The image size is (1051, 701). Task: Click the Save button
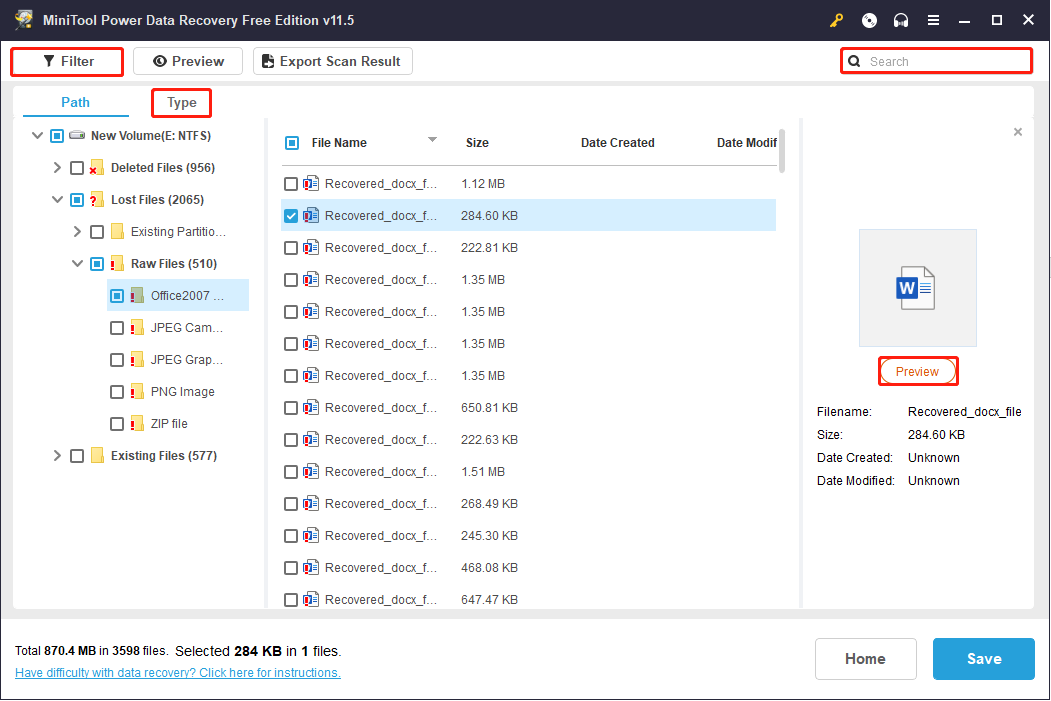pos(983,658)
